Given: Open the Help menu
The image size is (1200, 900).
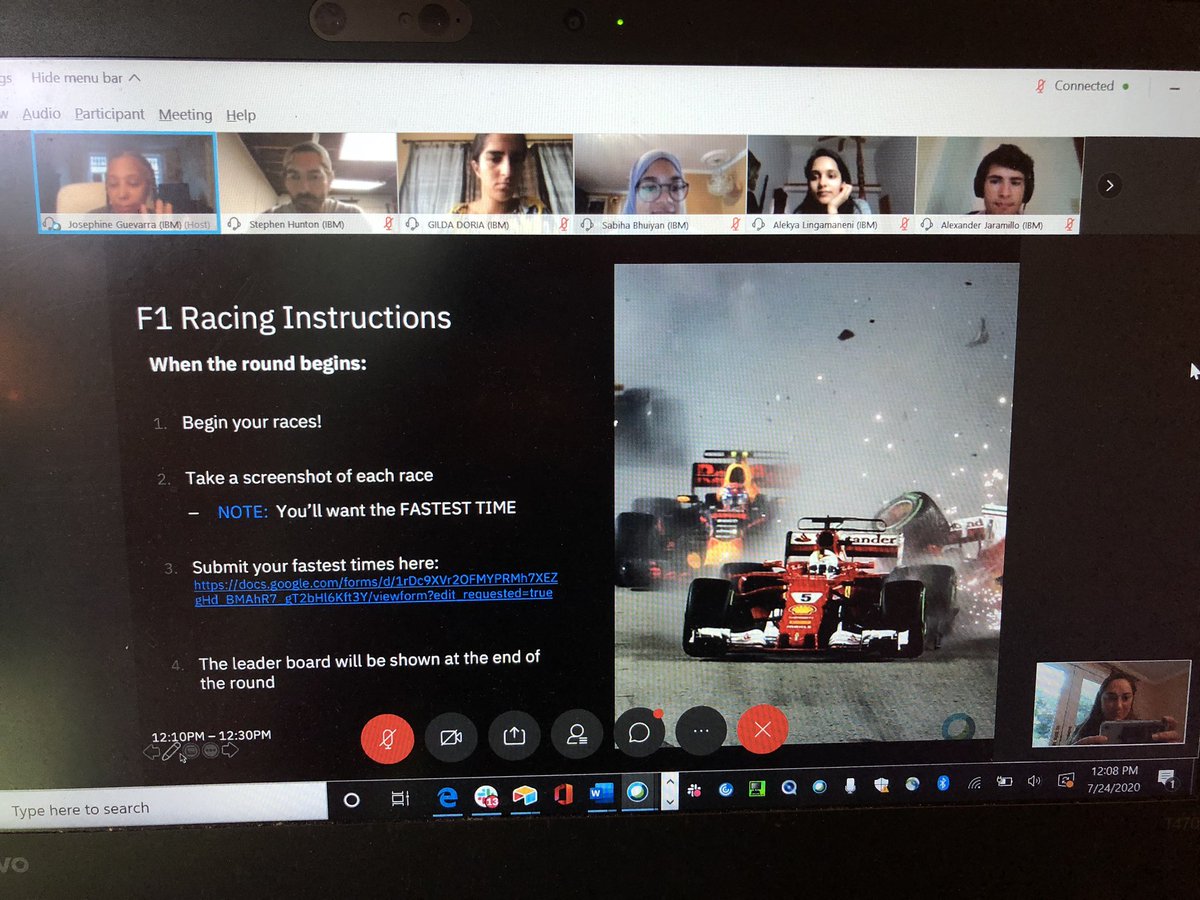Looking at the screenshot, I should [x=240, y=115].
